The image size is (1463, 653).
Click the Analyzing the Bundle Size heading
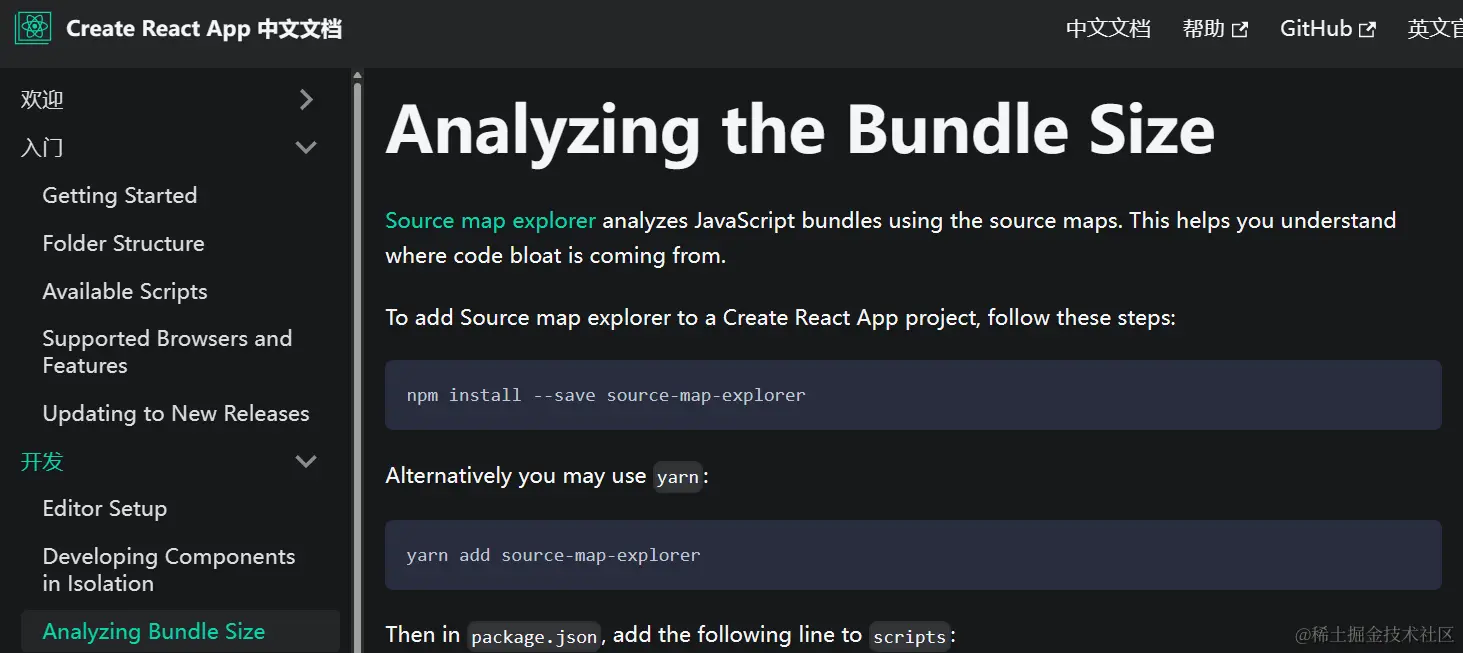tap(800, 130)
